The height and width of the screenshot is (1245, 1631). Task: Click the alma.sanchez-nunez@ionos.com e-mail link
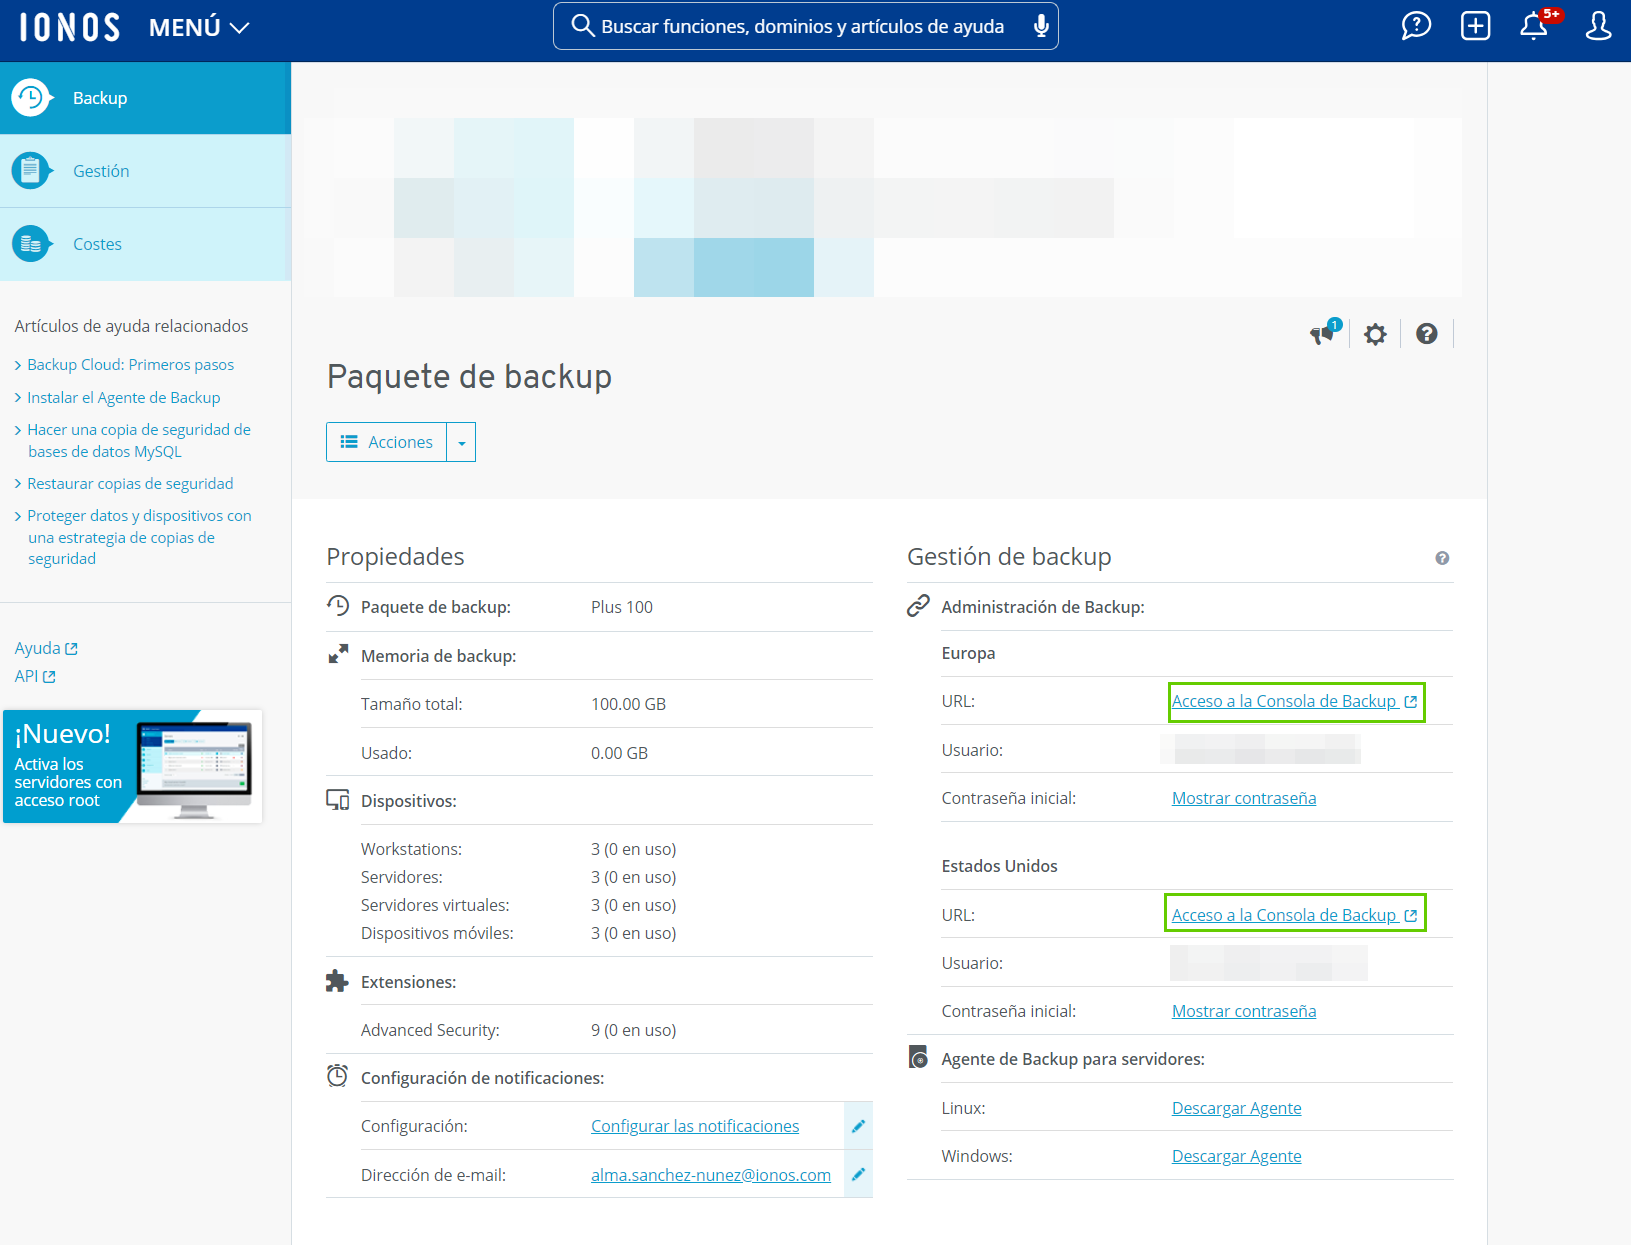[711, 1175]
